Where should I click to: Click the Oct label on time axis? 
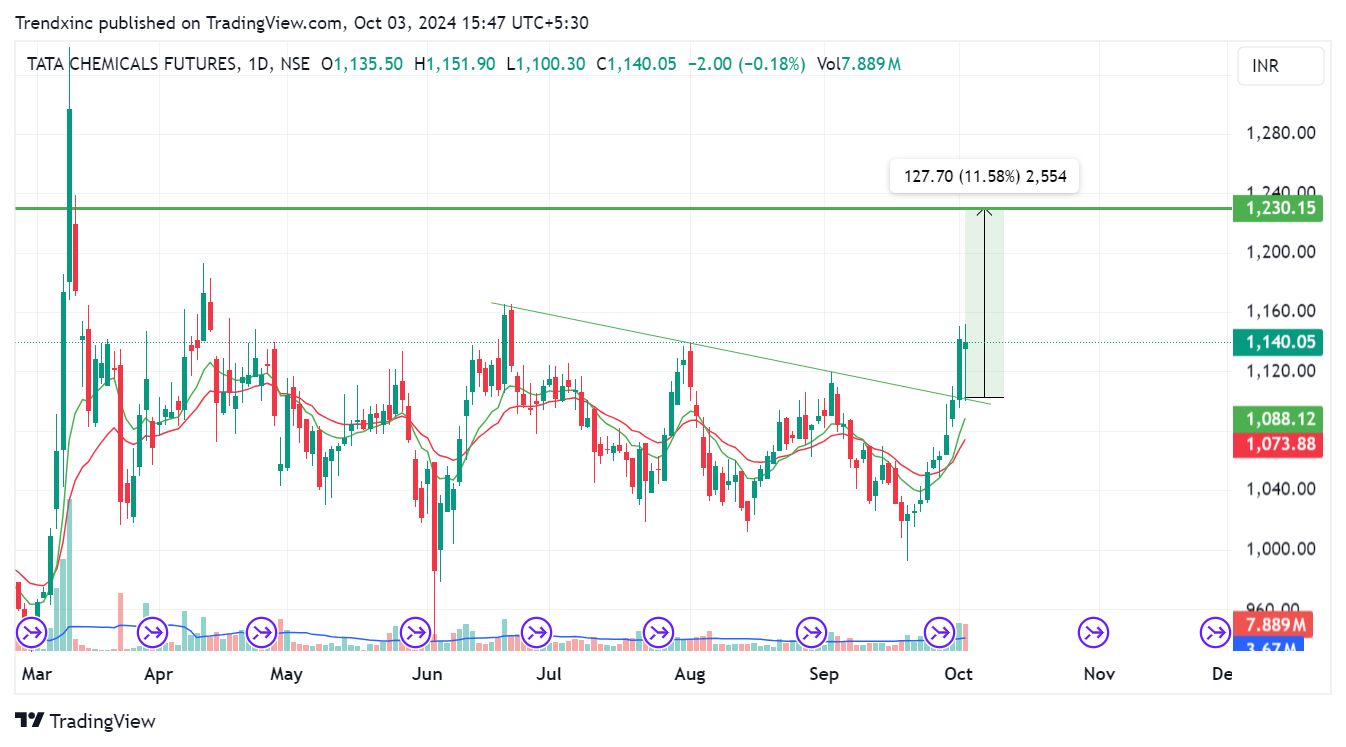959,674
